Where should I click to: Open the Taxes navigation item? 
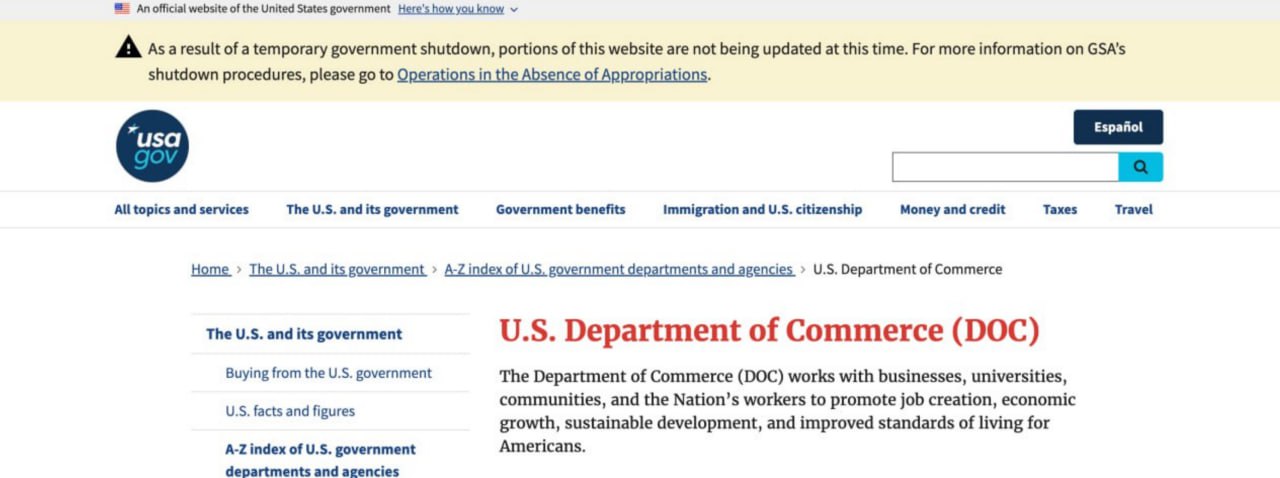(x=1060, y=210)
